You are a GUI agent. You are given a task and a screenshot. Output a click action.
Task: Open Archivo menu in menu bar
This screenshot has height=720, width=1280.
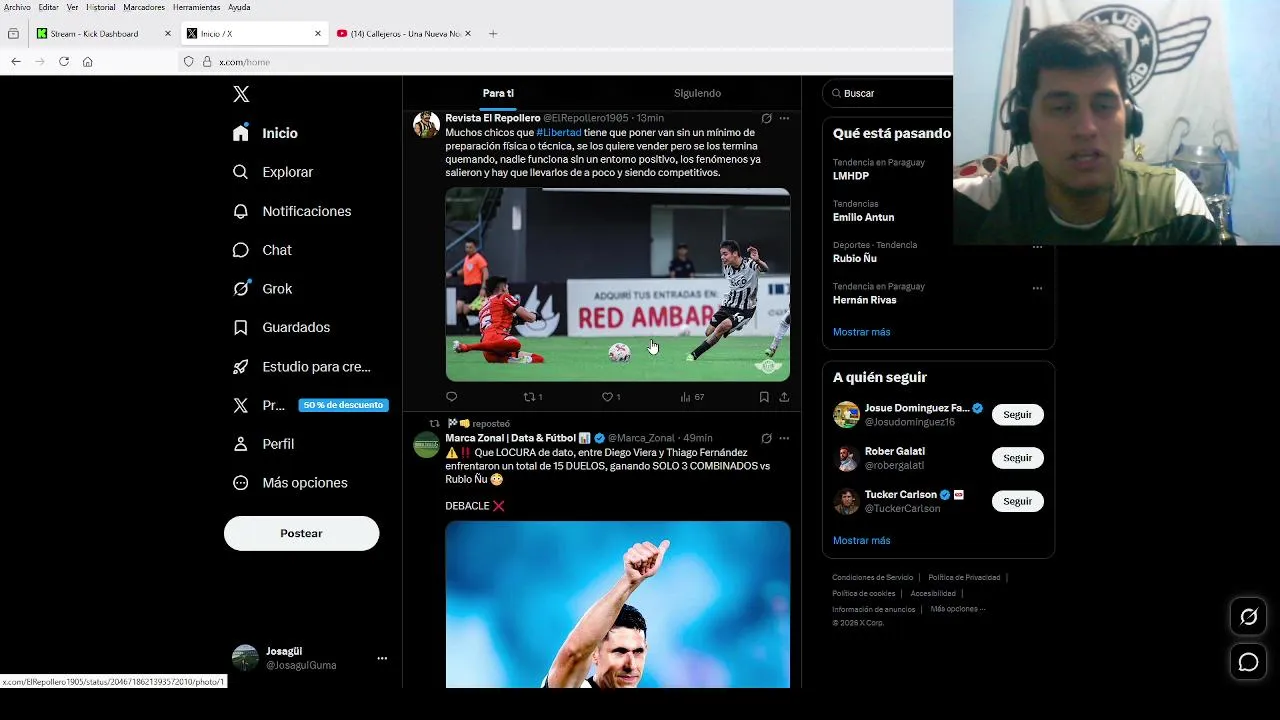[x=17, y=7]
